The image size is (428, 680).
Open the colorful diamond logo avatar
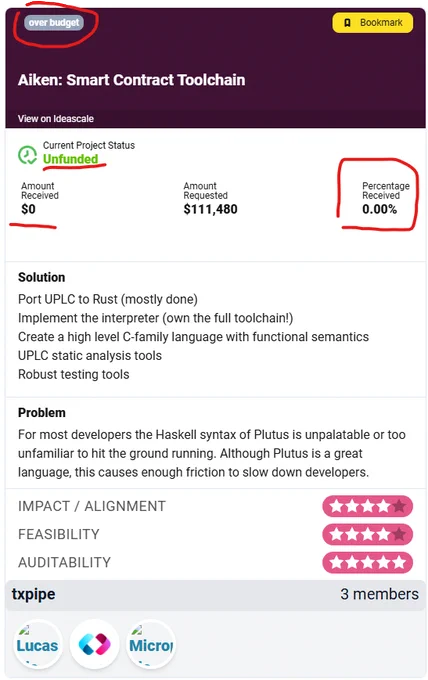tap(95, 644)
